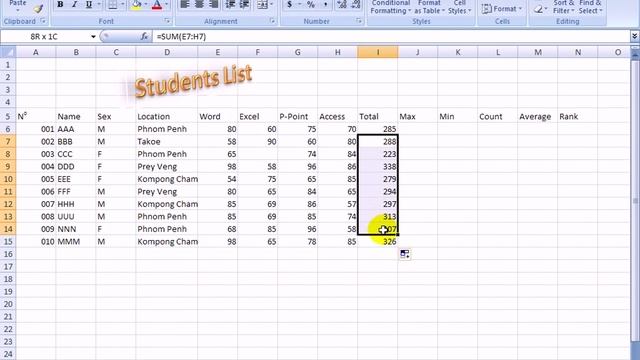Open Conditional Formatting menu
This screenshot has height=360, width=640.
(x=391, y=7)
